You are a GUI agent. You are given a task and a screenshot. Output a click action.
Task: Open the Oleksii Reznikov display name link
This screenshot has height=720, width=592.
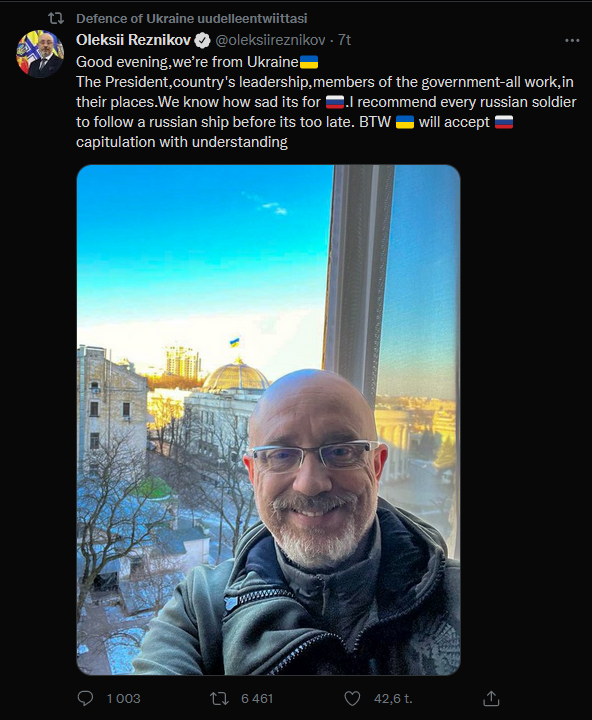coord(133,40)
